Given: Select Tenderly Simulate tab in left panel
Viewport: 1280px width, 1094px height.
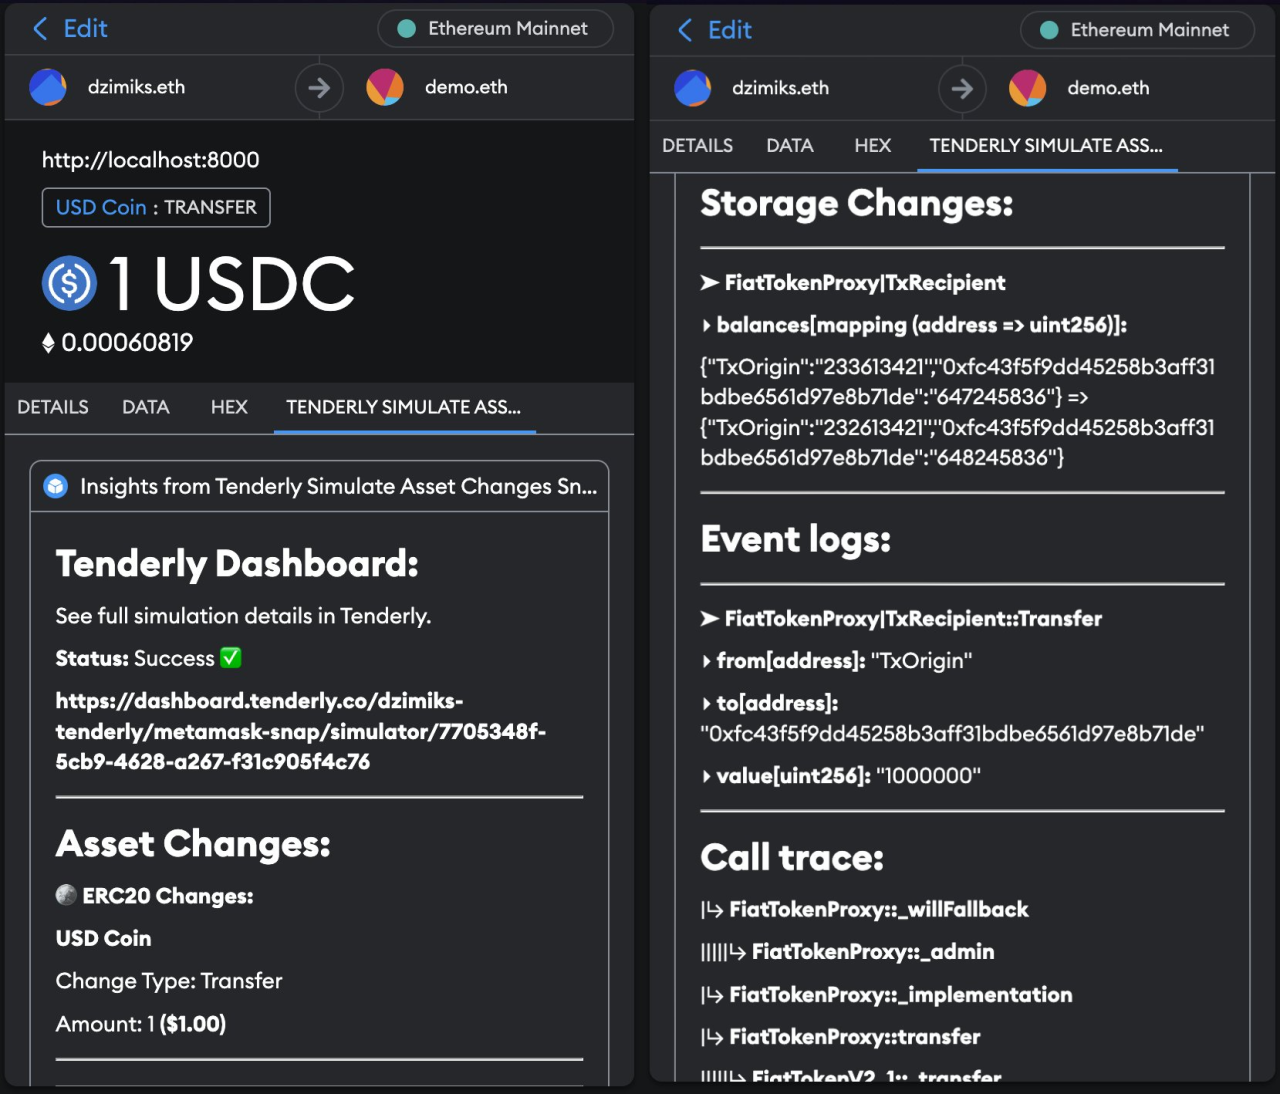Looking at the screenshot, I should click(x=404, y=407).
